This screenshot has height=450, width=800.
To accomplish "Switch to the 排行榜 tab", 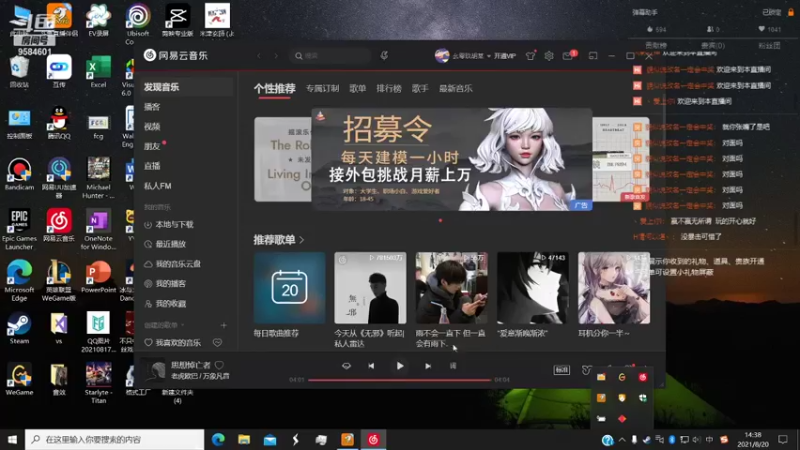I will 389,88.
